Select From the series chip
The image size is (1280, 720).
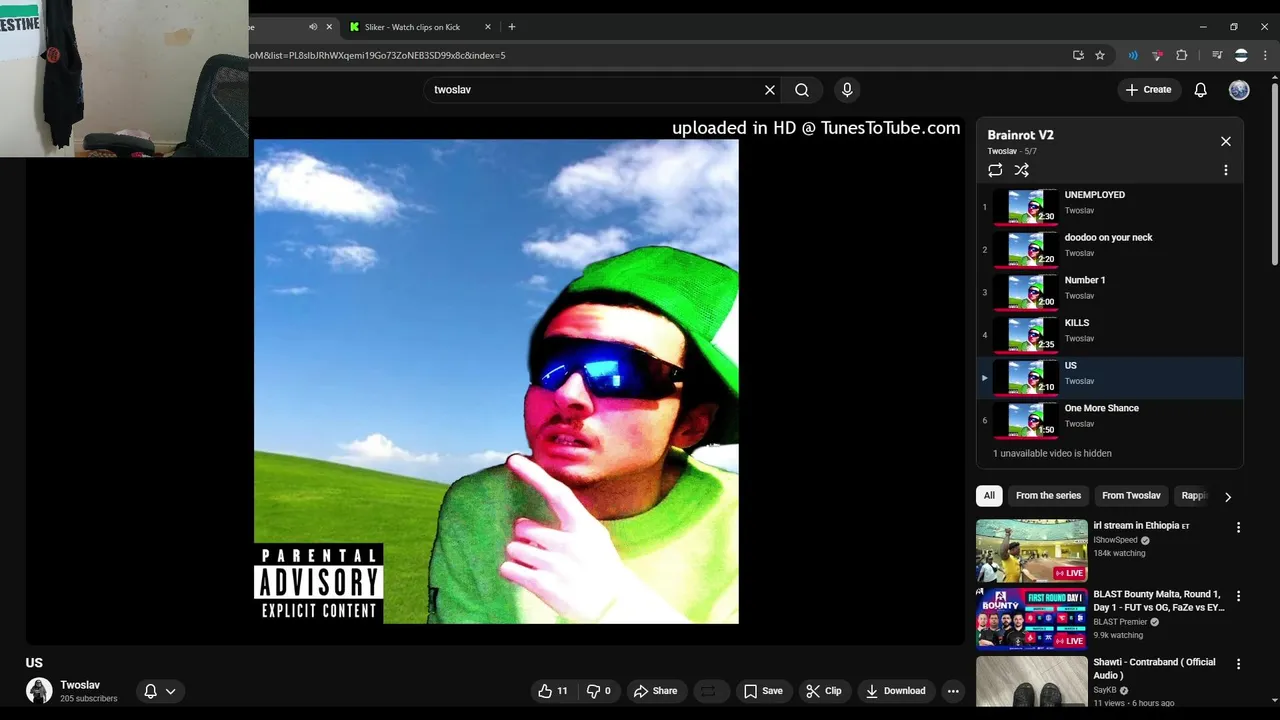(1048, 496)
